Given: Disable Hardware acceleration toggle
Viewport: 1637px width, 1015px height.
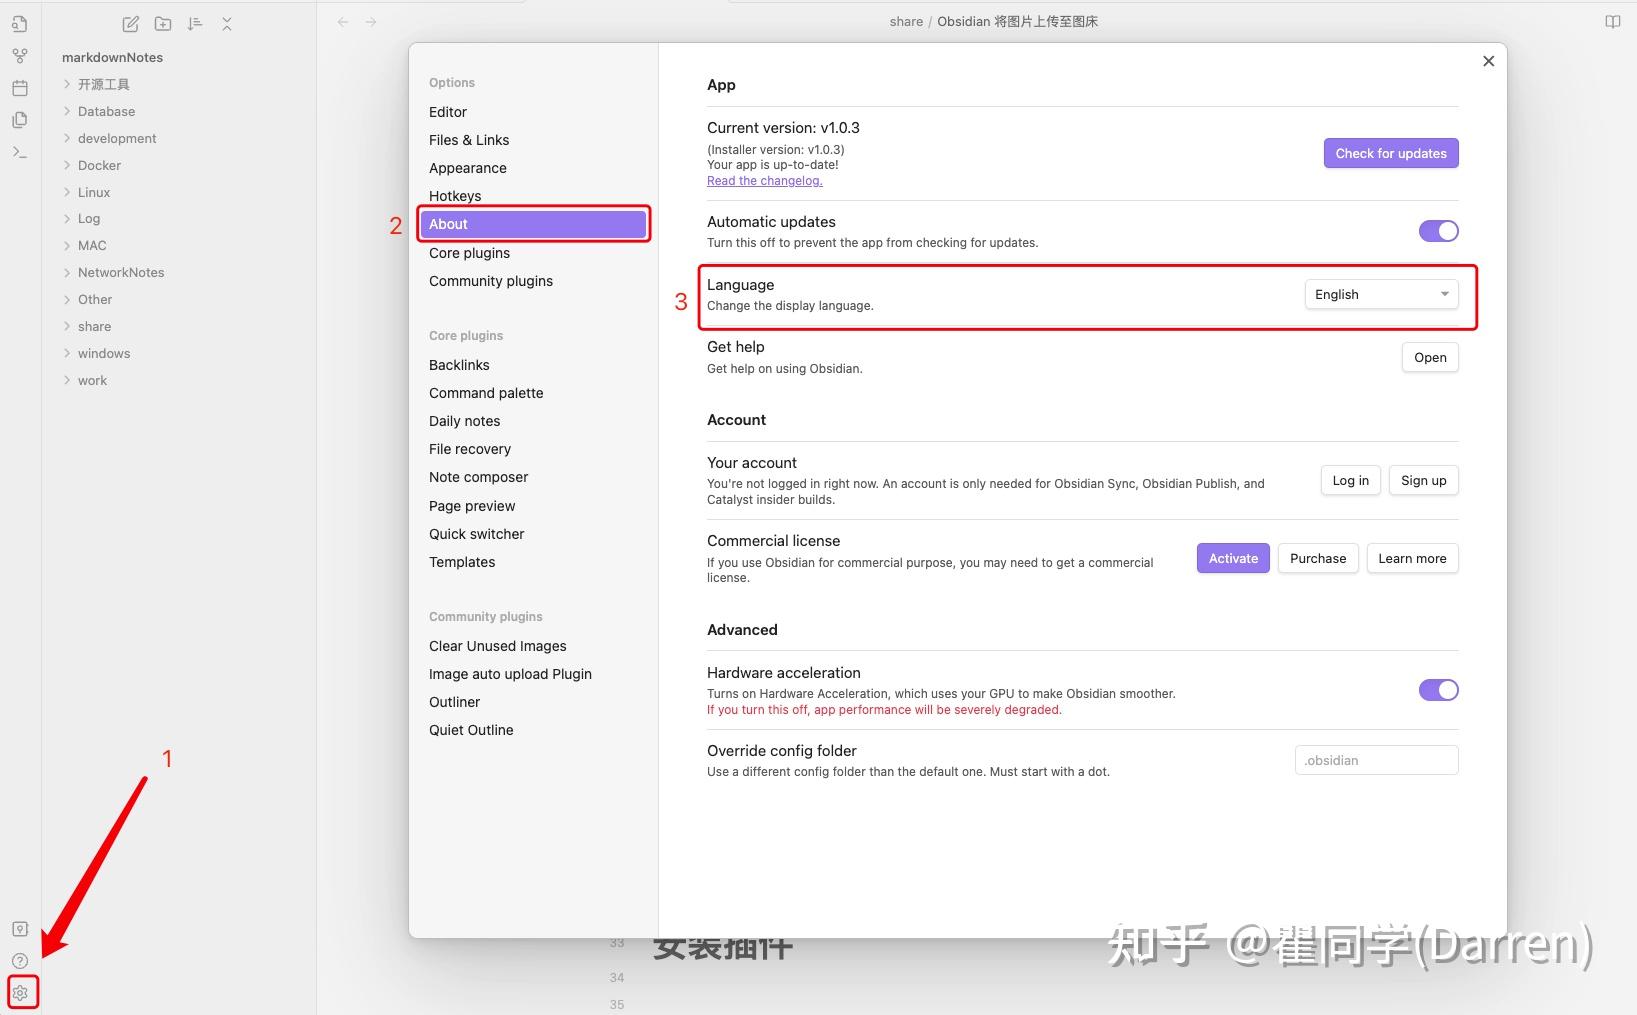Looking at the screenshot, I should (1438, 690).
